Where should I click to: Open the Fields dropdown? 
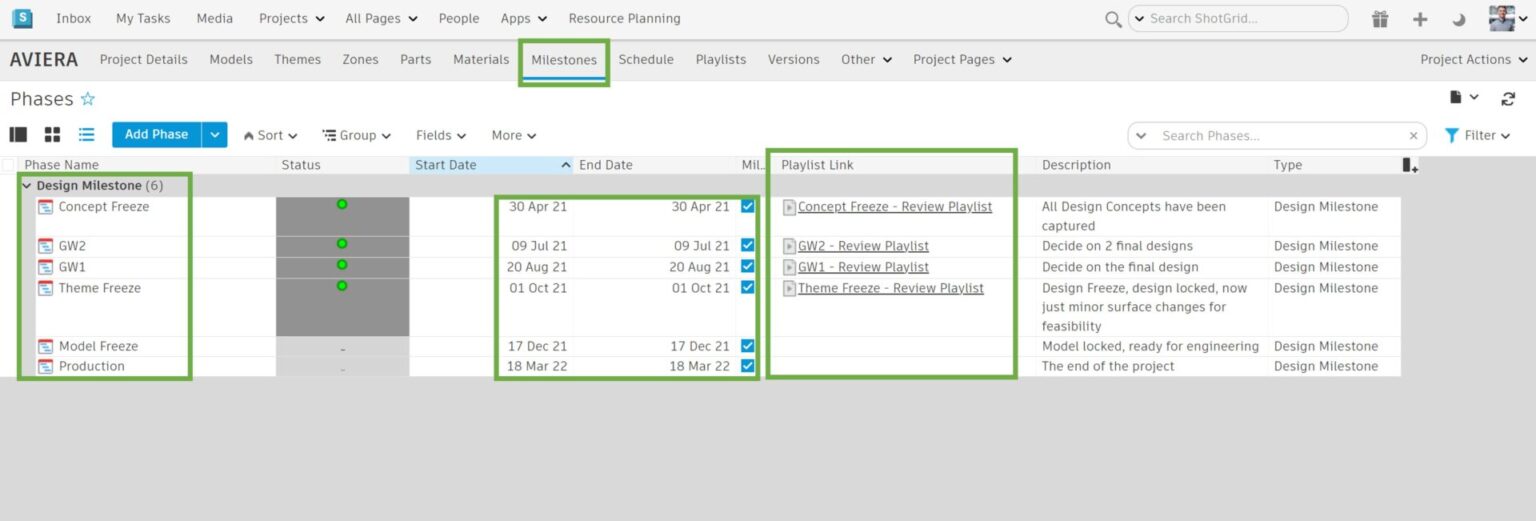pyautogui.click(x=441, y=135)
